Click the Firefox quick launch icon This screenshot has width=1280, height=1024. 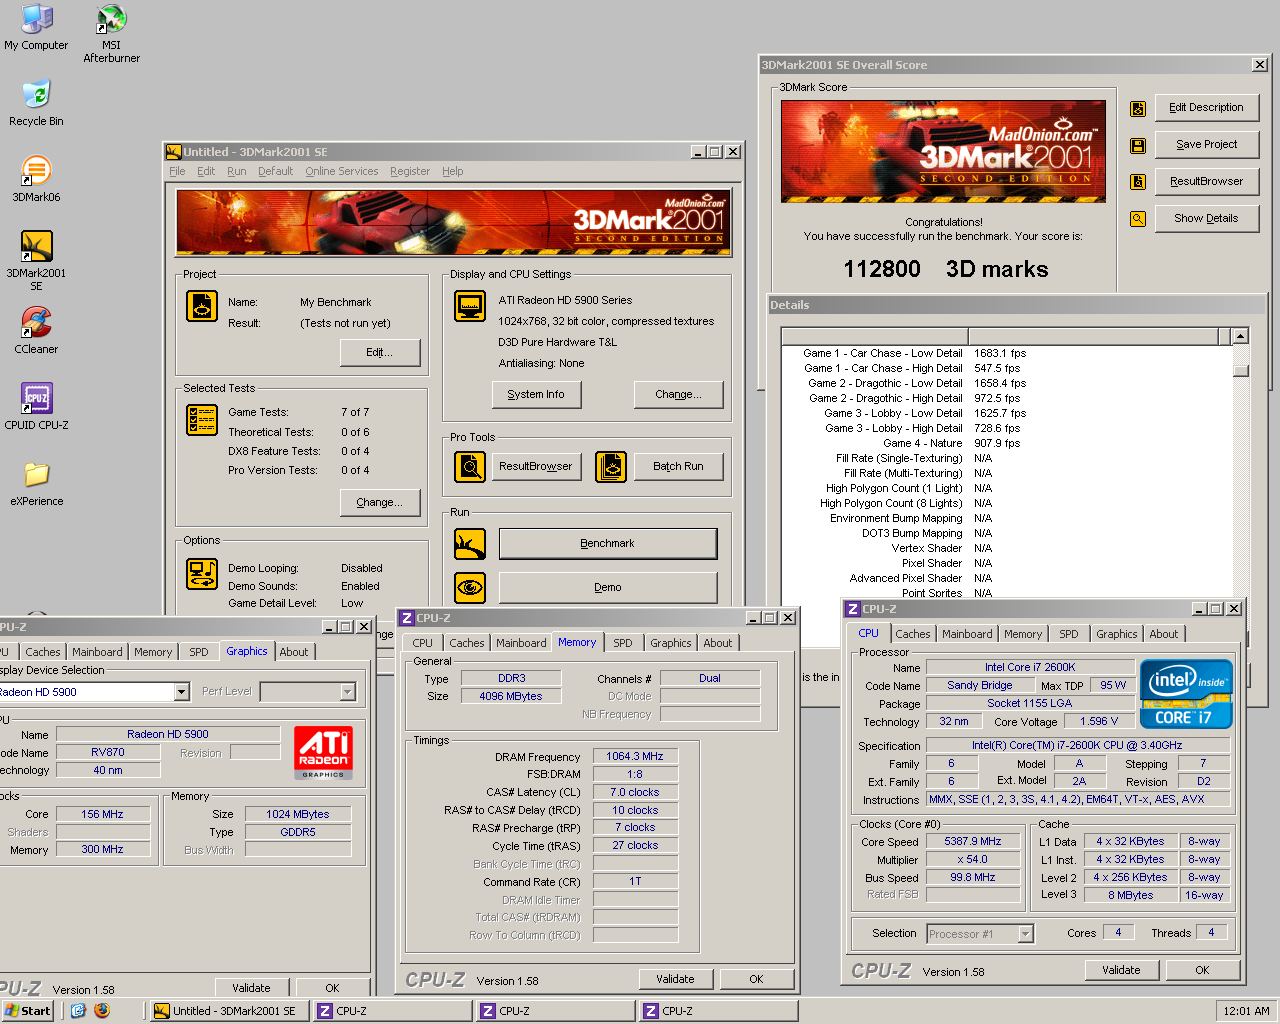(x=102, y=1011)
